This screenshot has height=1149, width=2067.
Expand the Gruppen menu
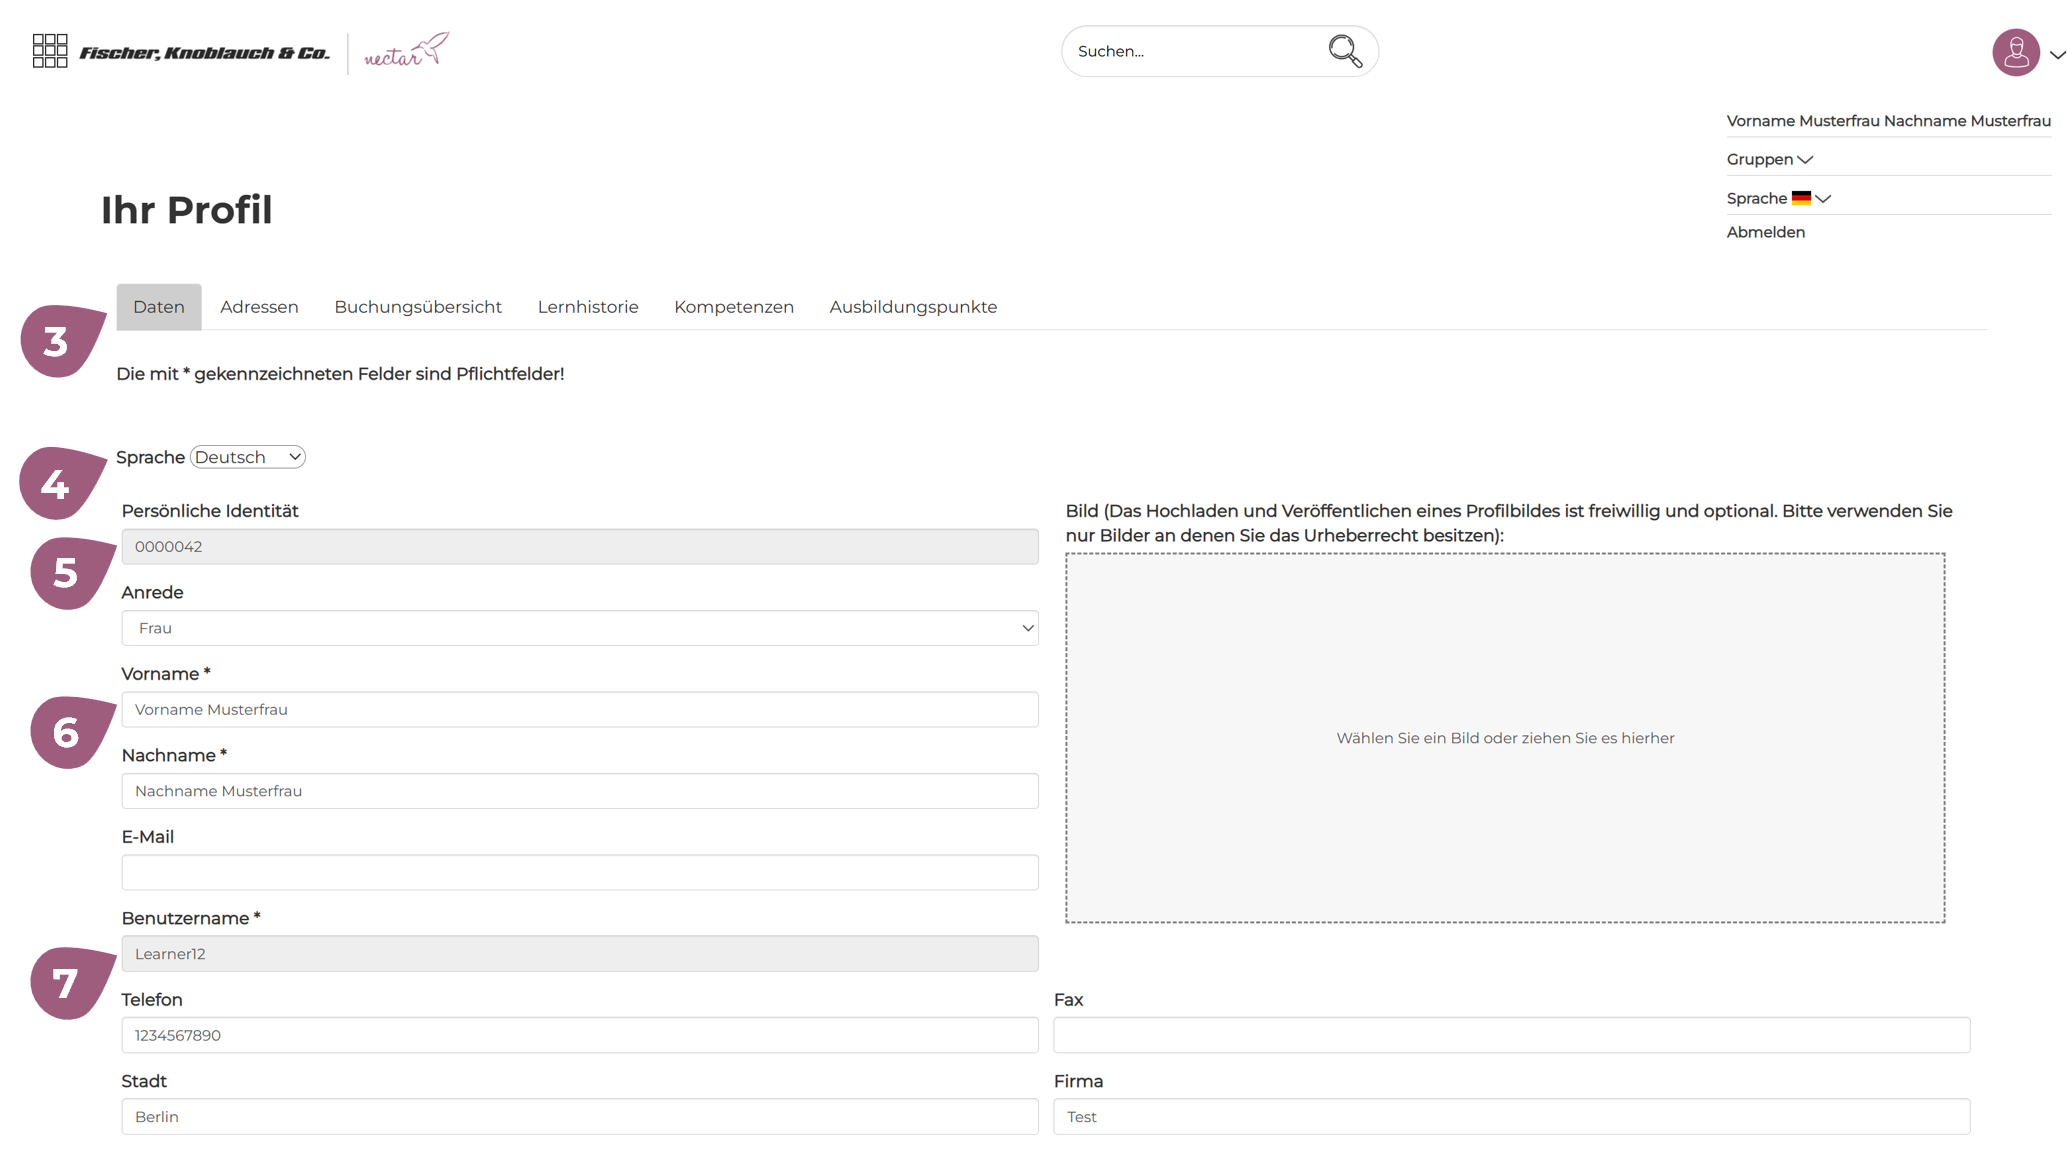[1769, 160]
